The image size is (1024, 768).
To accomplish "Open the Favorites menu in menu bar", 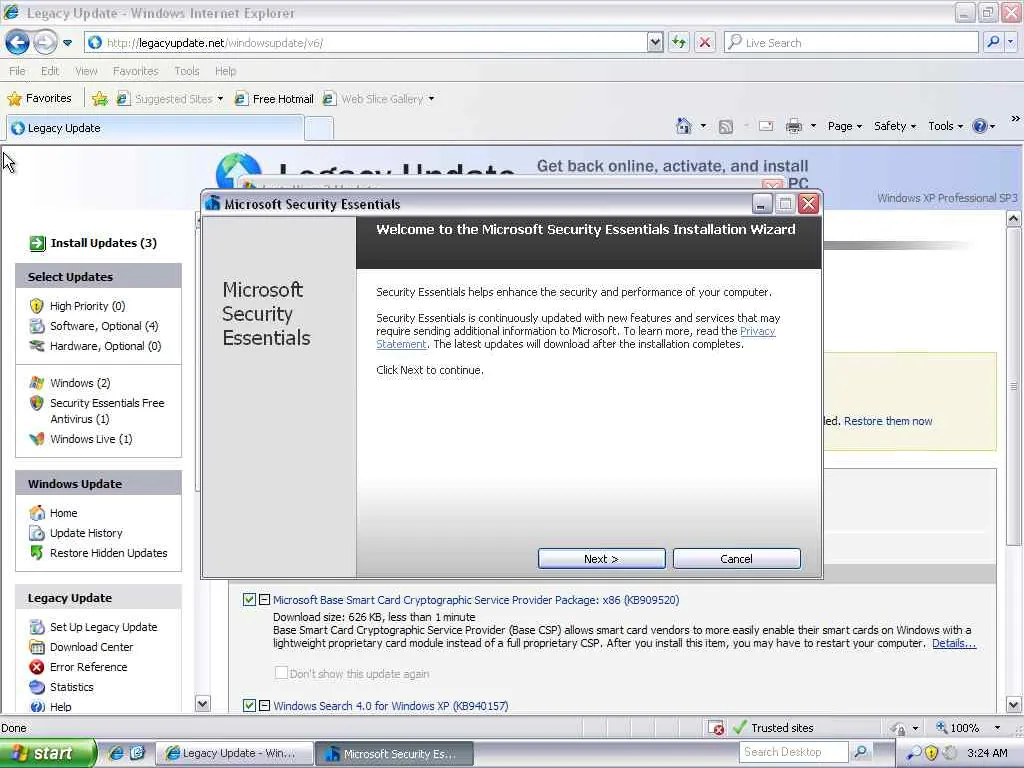I will coord(135,71).
